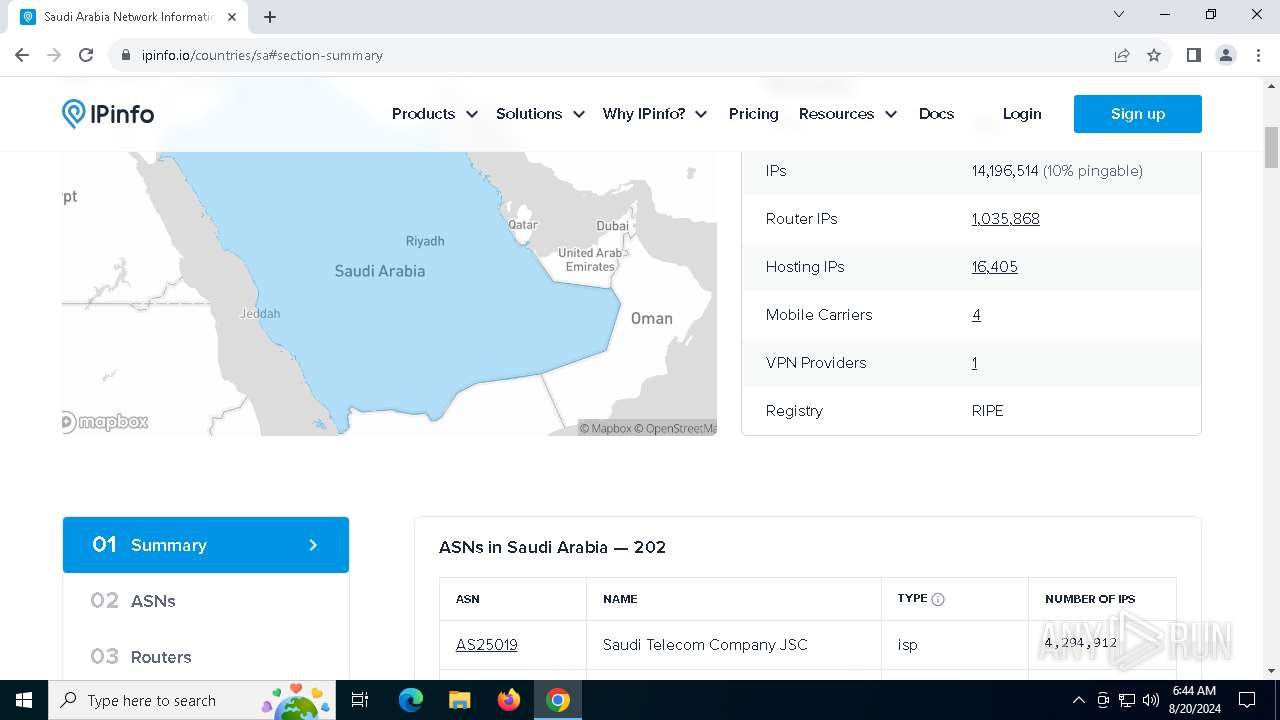This screenshot has width=1280, height=720.
Task: Click the IPs value 14,196,514
Action: (x=1005, y=171)
